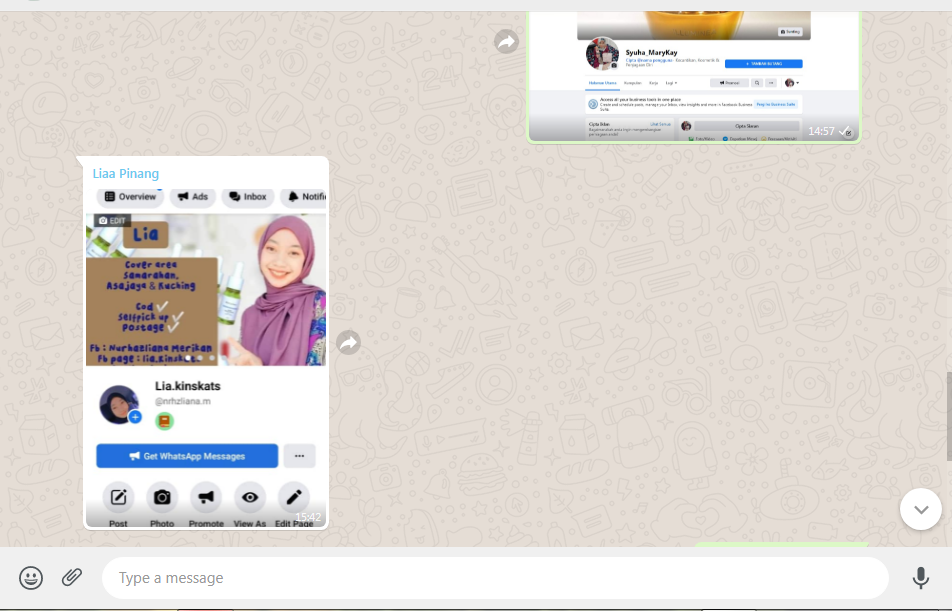952x611 pixels.
Task: Click the paperclip attach icon
Action: click(x=72, y=578)
